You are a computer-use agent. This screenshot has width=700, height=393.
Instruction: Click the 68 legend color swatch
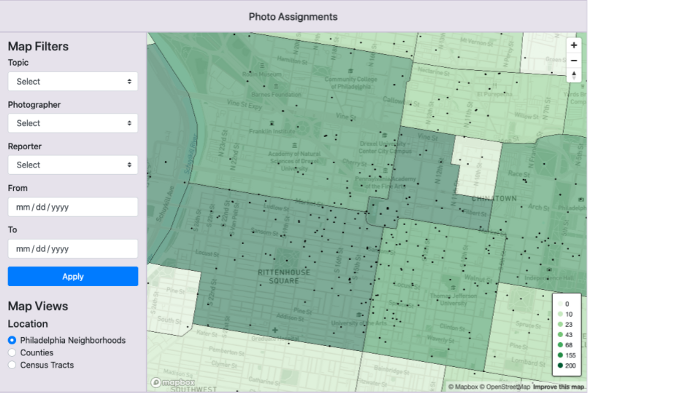tap(560, 345)
